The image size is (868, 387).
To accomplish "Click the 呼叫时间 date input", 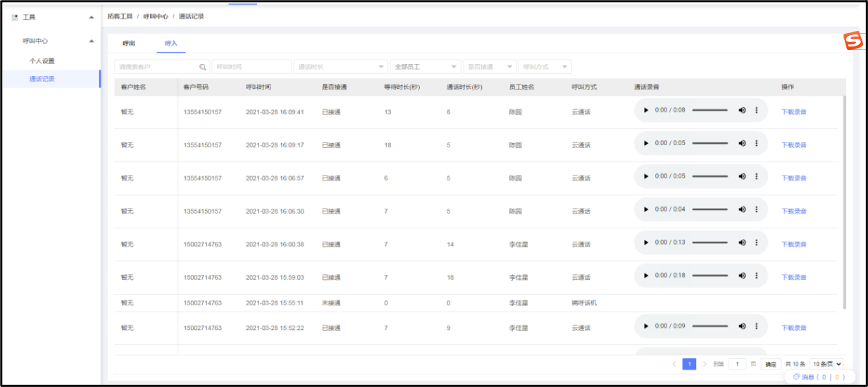I will click(x=251, y=67).
